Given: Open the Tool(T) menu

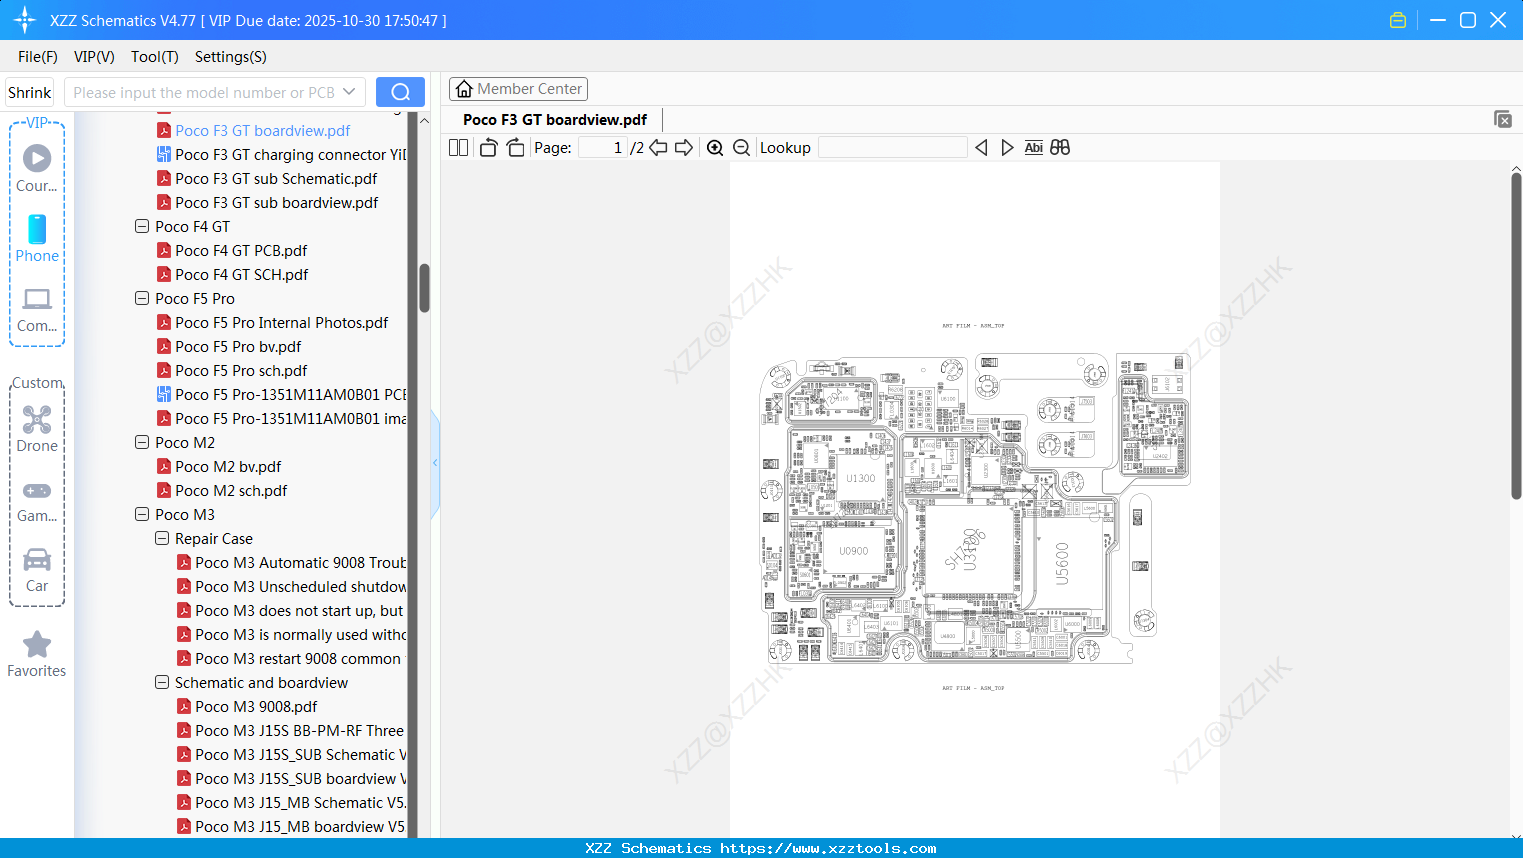Looking at the screenshot, I should tap(154, 57).
